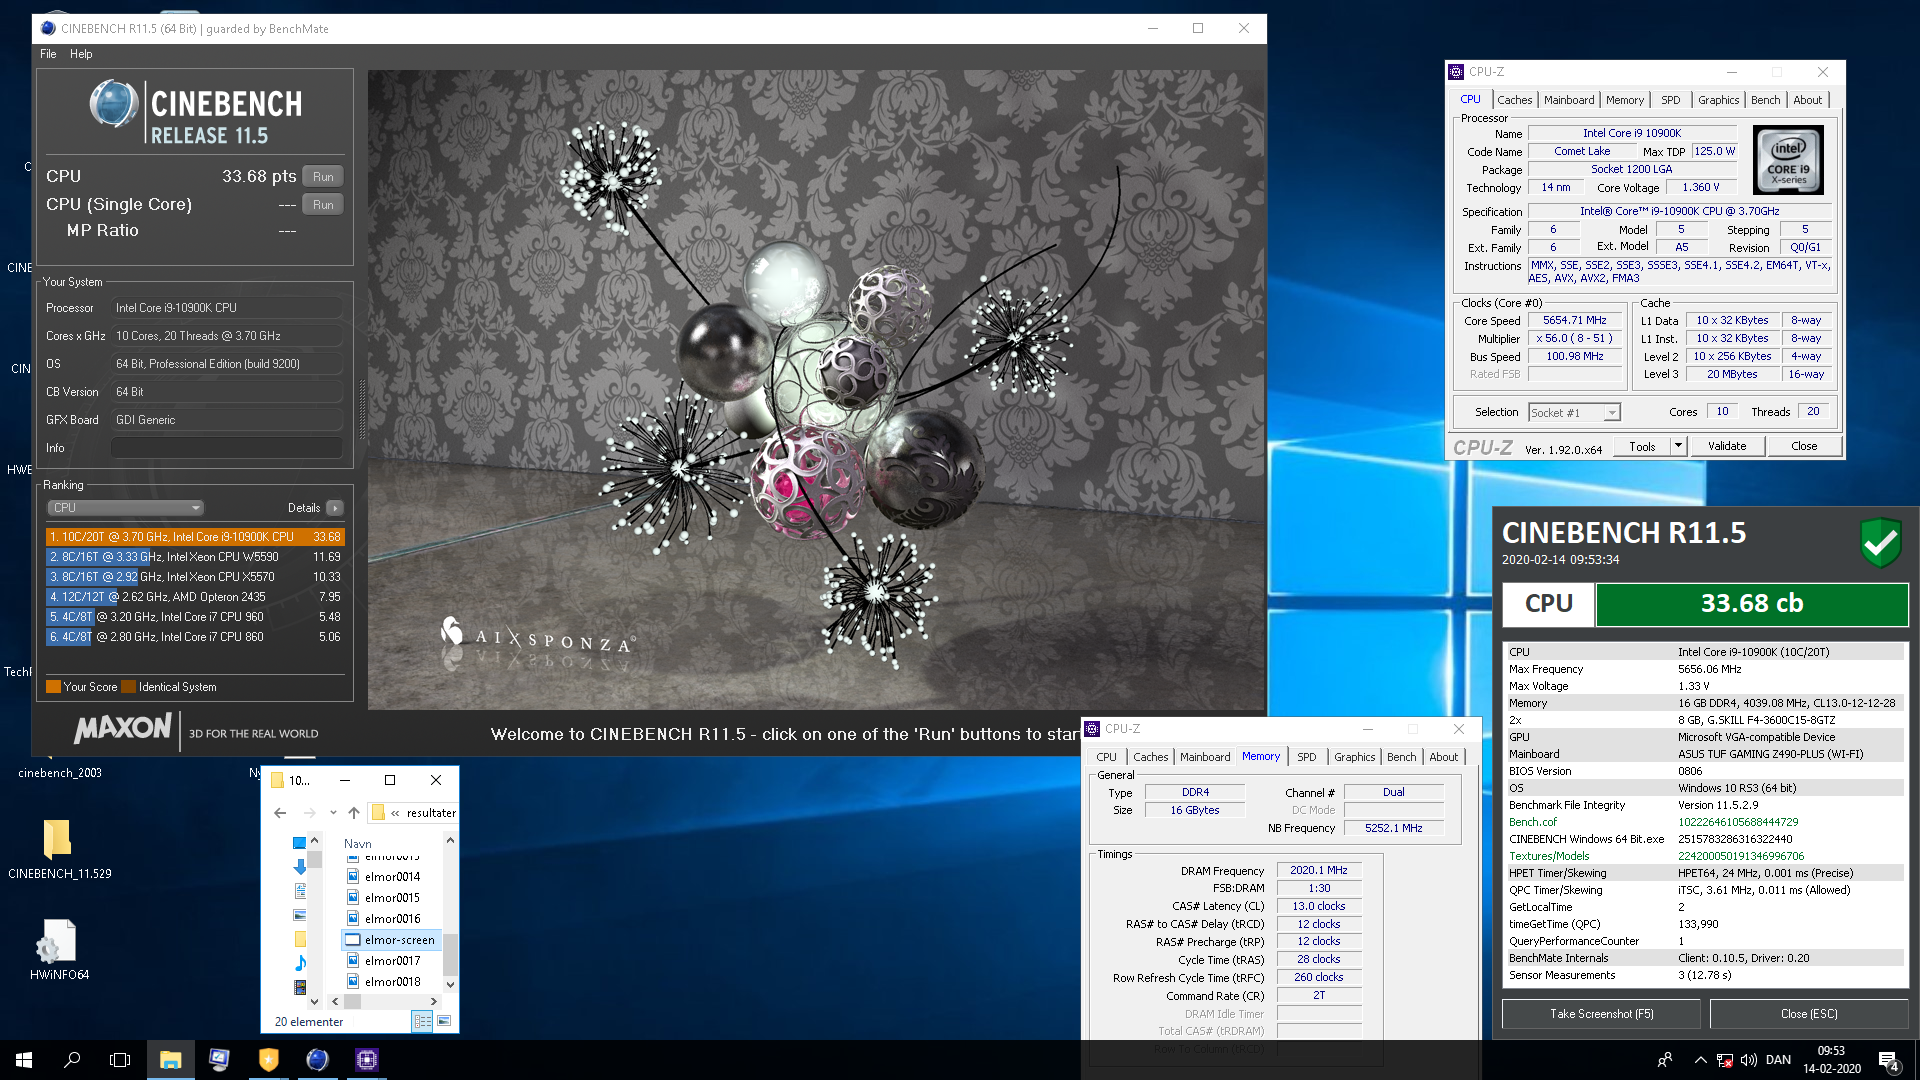Click File Explorer taskbar icon
Screen dimensions: 1920x1080
170,1060
